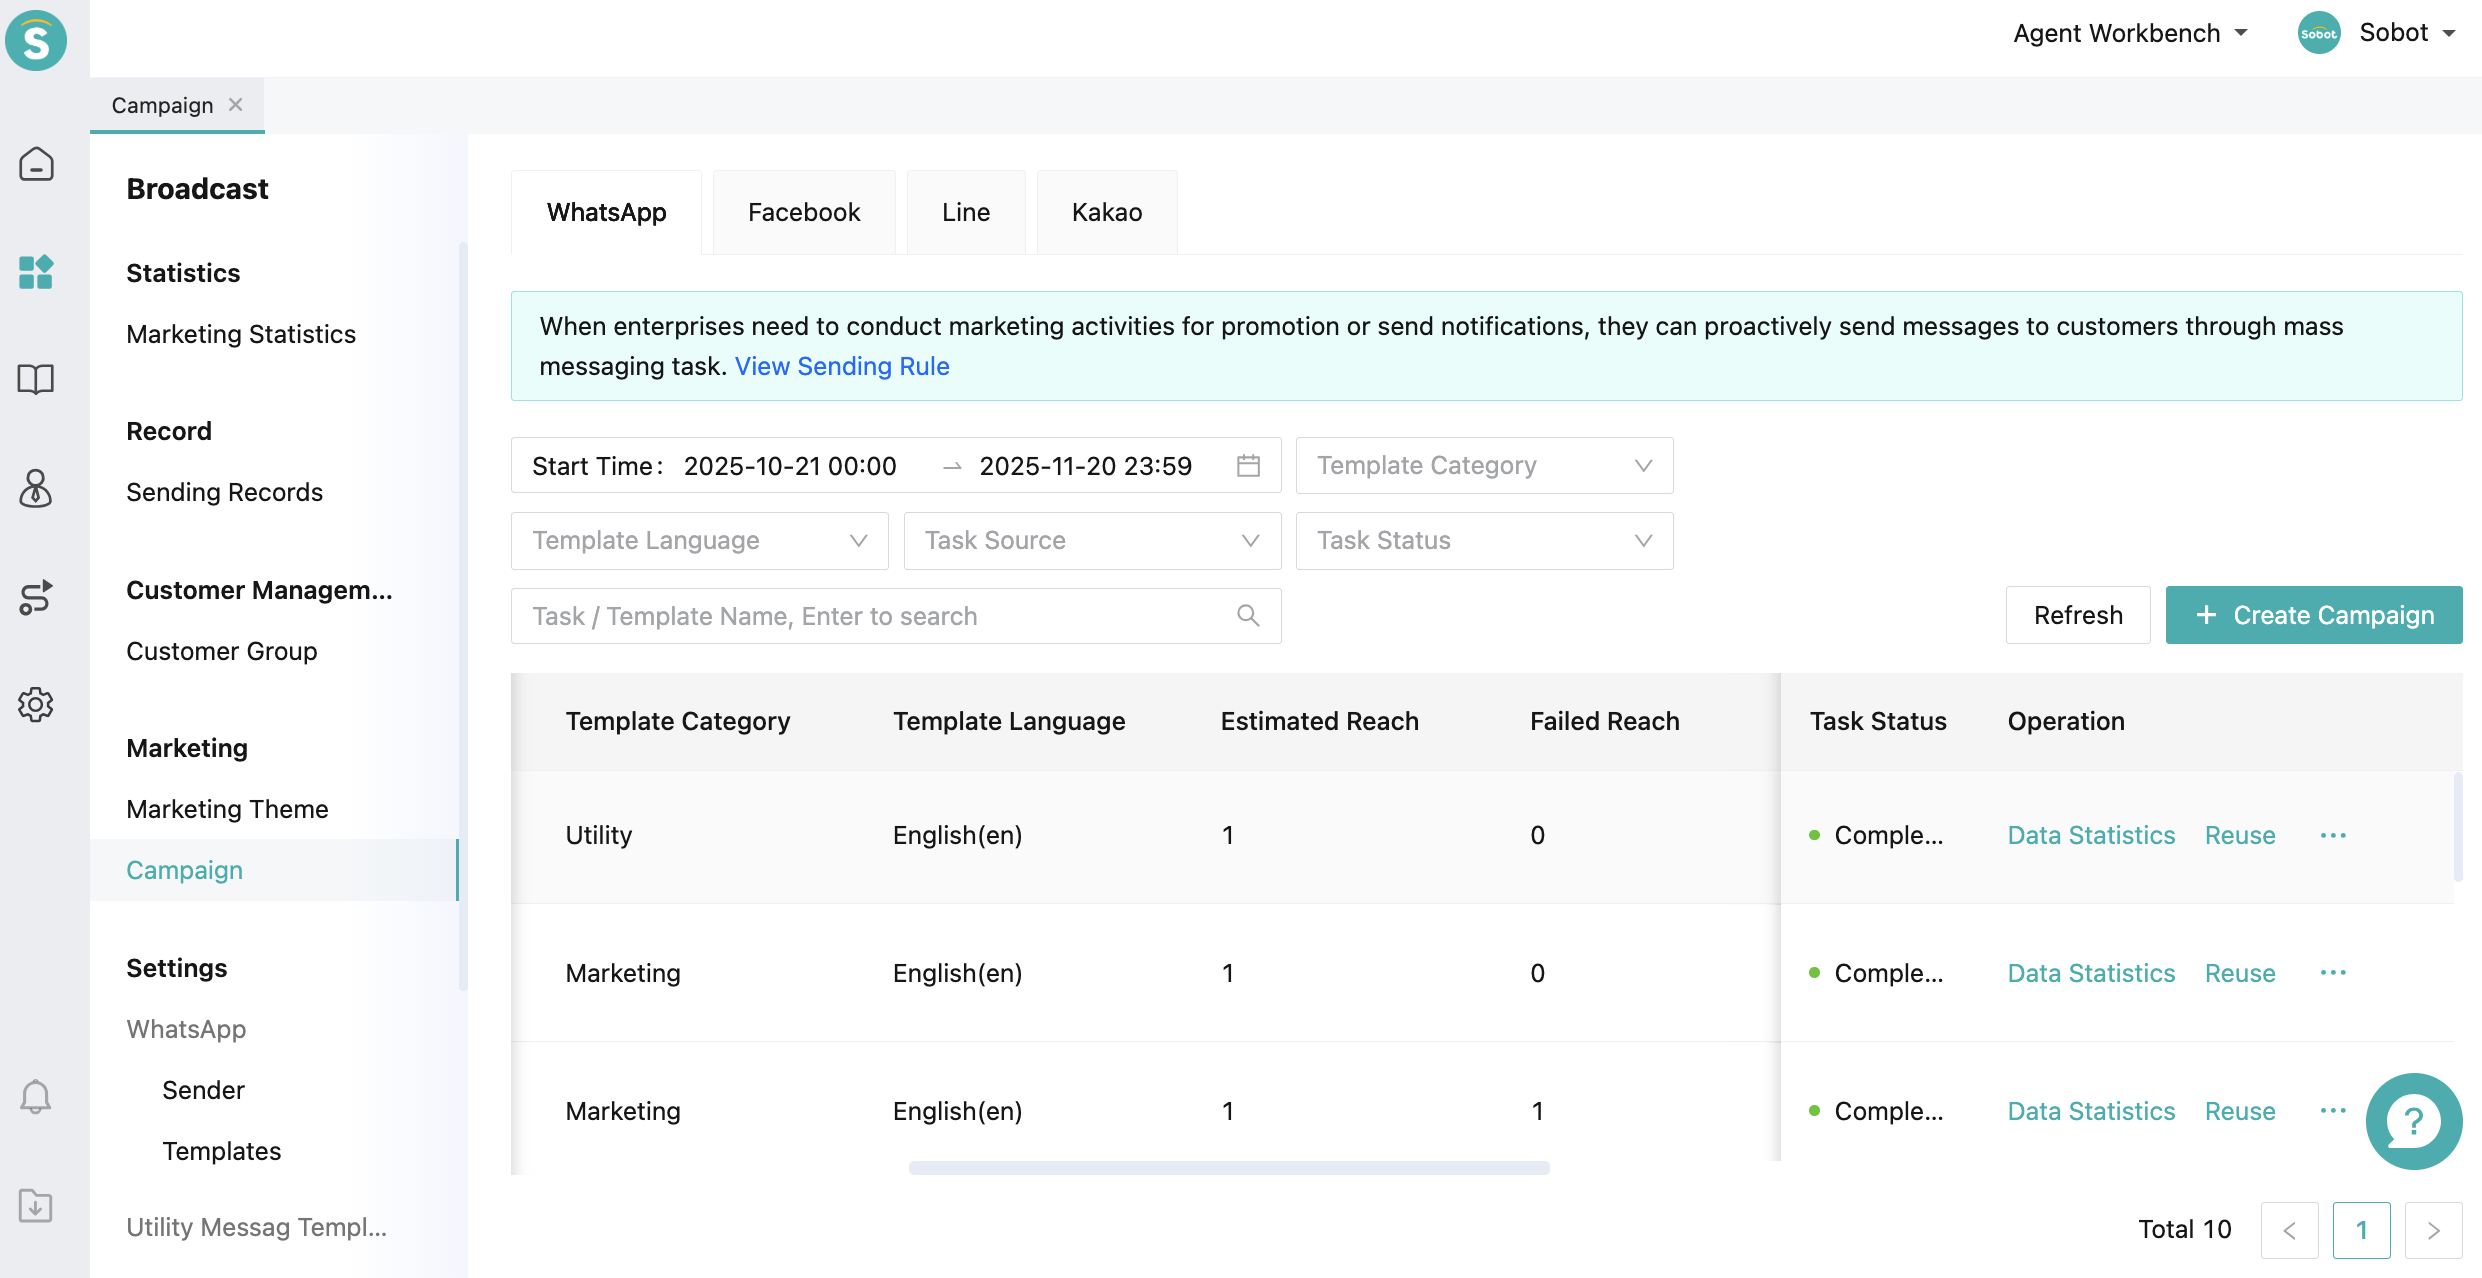Switch to the Facebook tab
Viewport: 2482px width, 1278px height.
coord(804,212)
